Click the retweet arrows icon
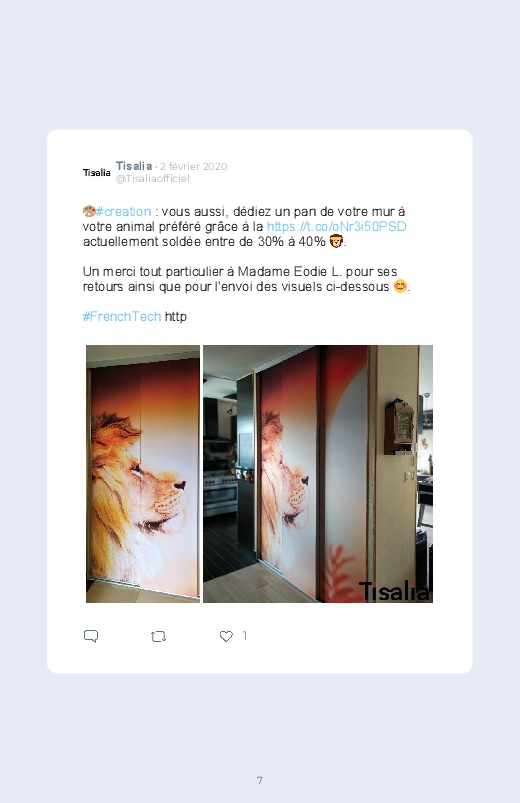This screenshot has height=803, width=520. (158, 637)
